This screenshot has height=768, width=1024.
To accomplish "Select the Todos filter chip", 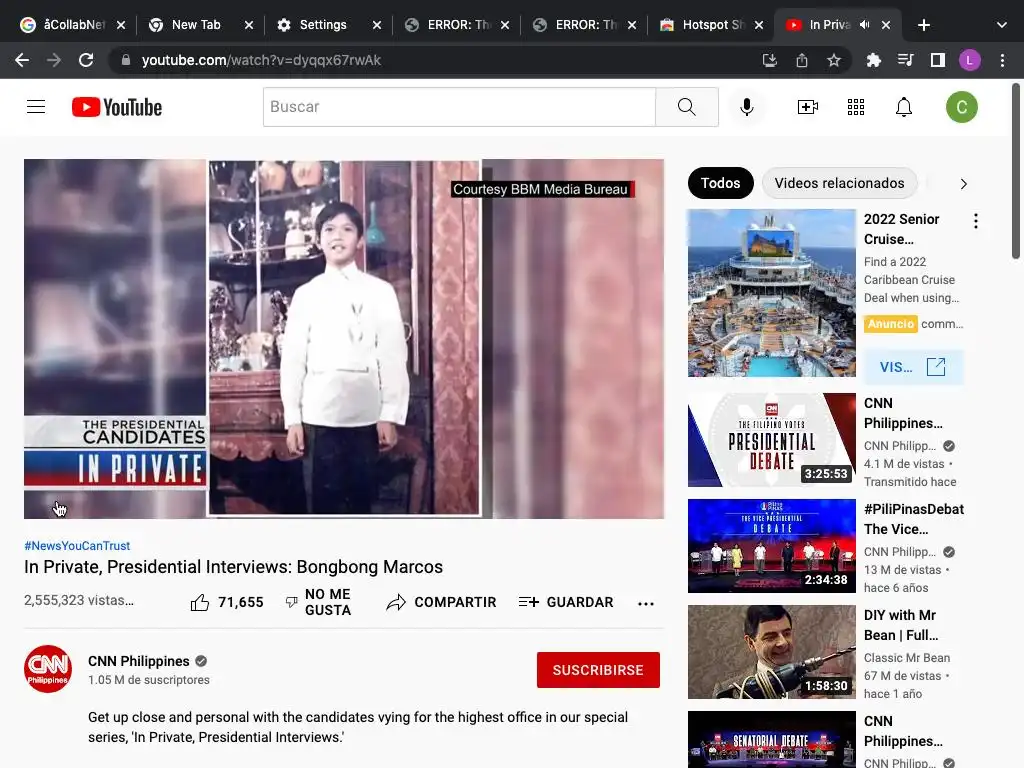I will point(720,183).
